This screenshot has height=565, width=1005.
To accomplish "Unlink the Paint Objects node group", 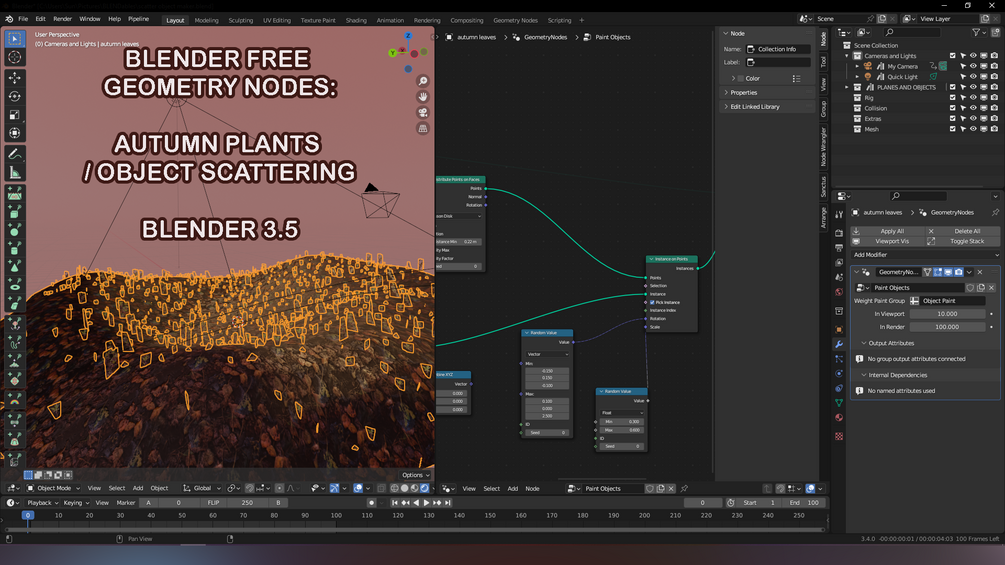I will point(671,489).
